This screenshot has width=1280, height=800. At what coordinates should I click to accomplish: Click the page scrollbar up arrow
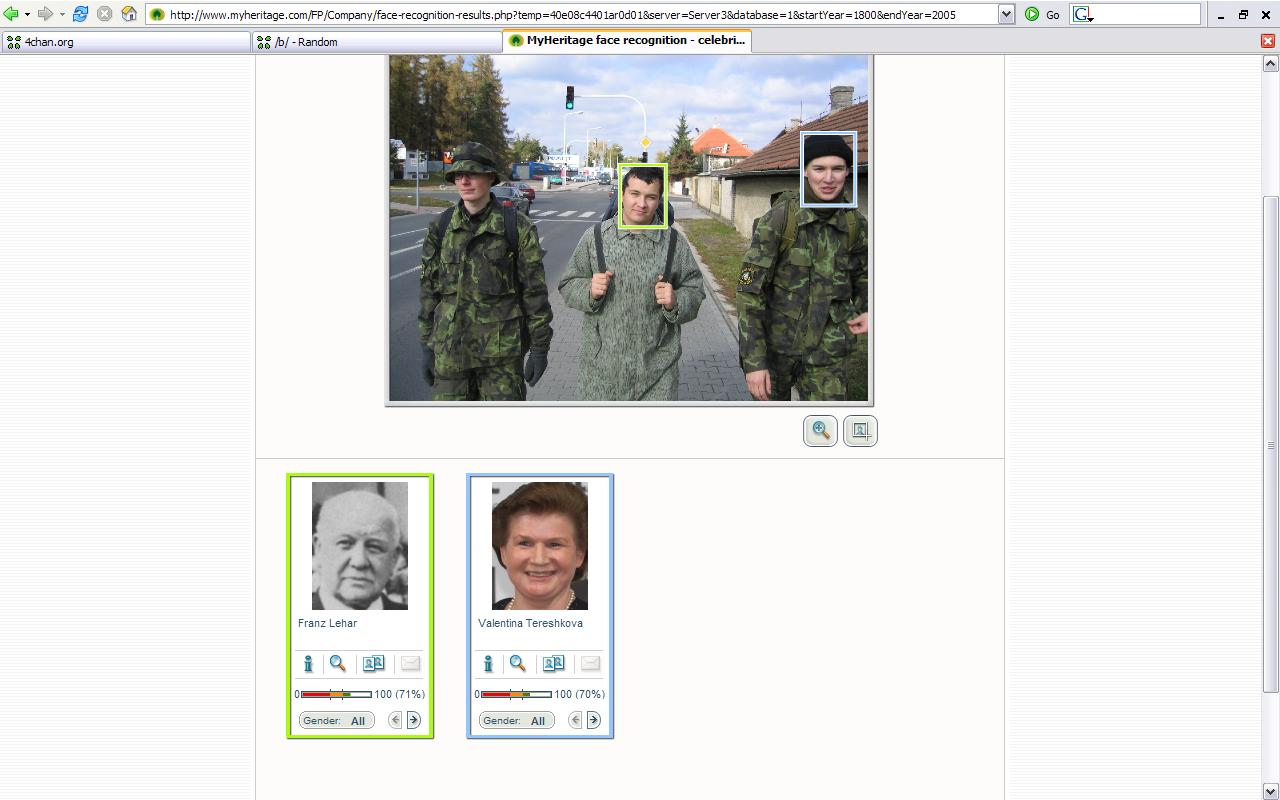point(1270,64)
